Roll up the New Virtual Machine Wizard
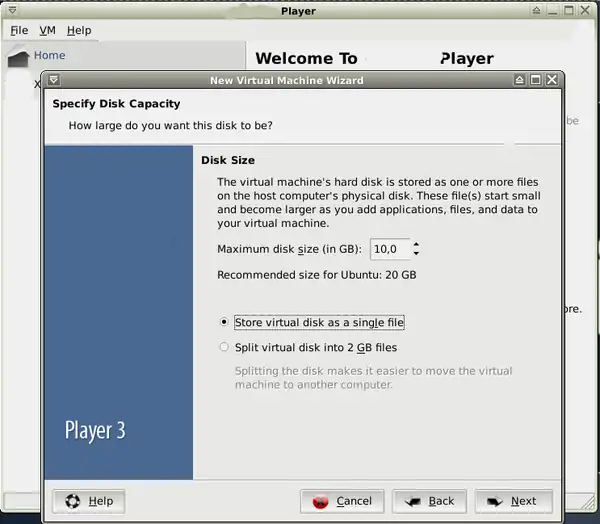600x524 pixels. tap(520, 80)
